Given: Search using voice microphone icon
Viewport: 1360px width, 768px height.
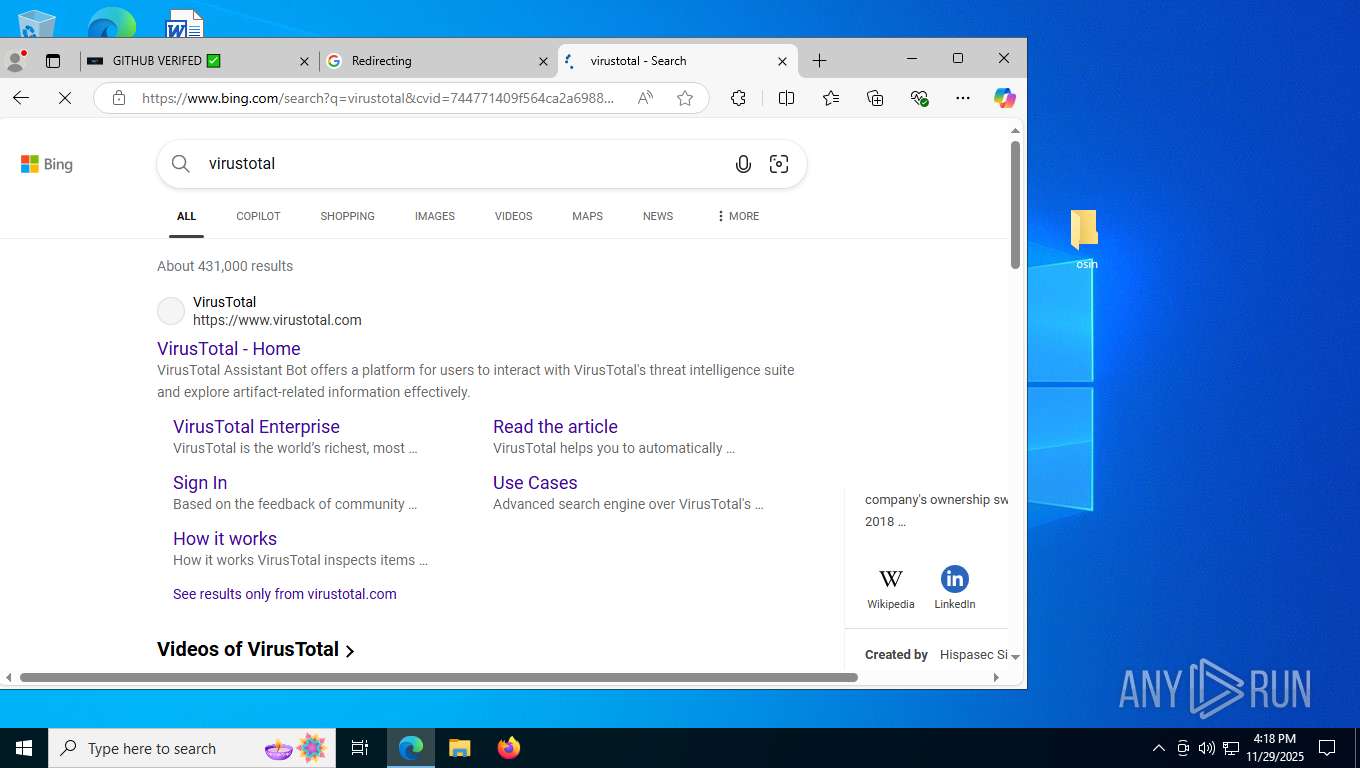Looking at the screenshot, I should (x=743, y=164).
